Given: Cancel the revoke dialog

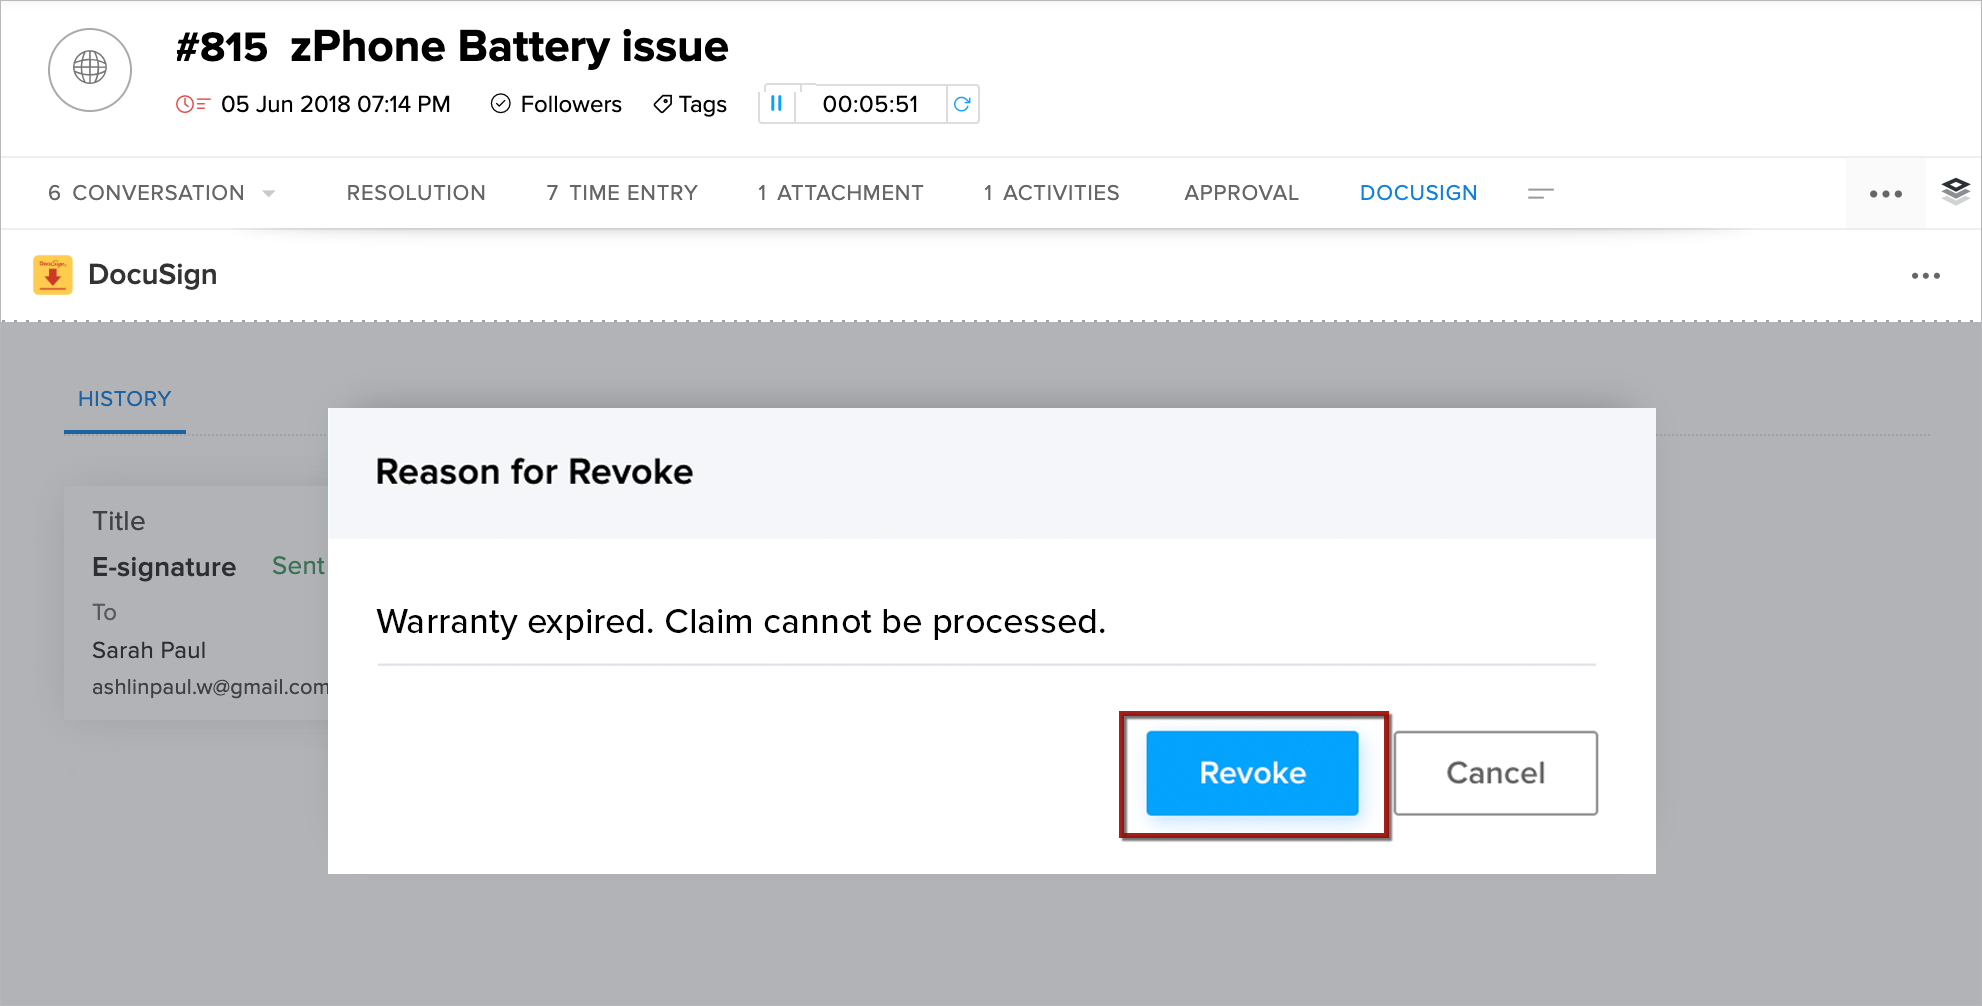Looking at the screenshot, I should coord(1495,773).
